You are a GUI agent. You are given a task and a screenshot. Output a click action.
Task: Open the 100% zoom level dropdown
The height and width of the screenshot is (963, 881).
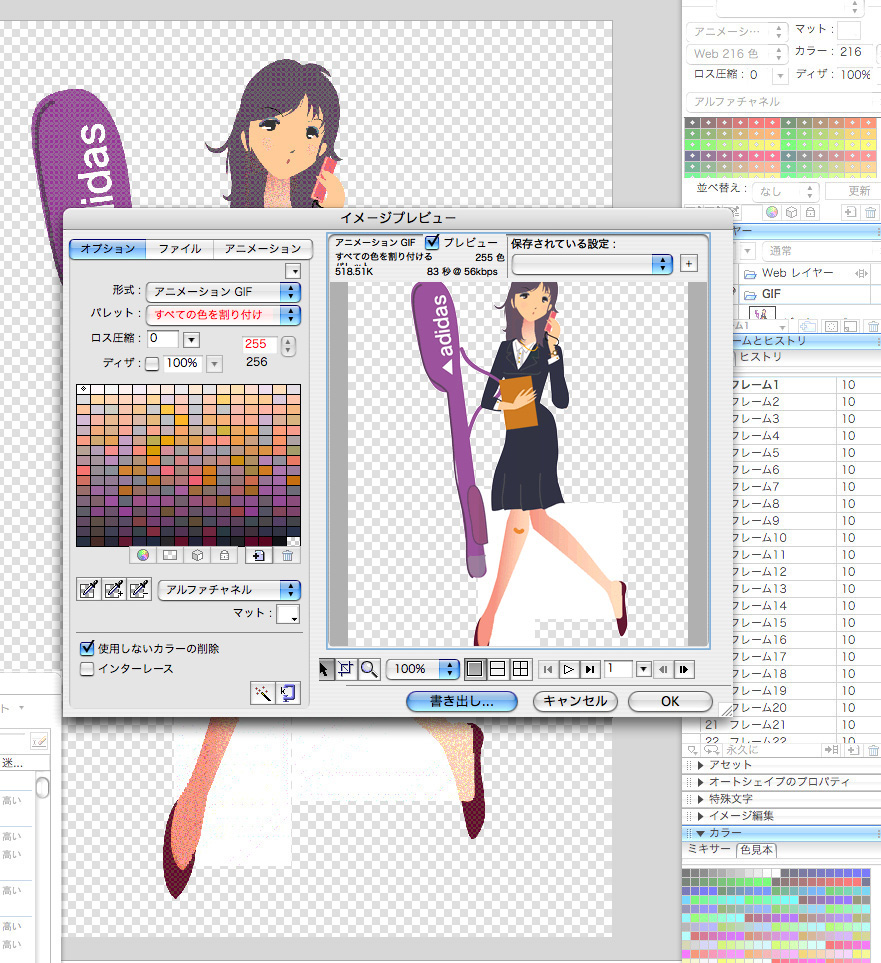(x=423, y=669)
